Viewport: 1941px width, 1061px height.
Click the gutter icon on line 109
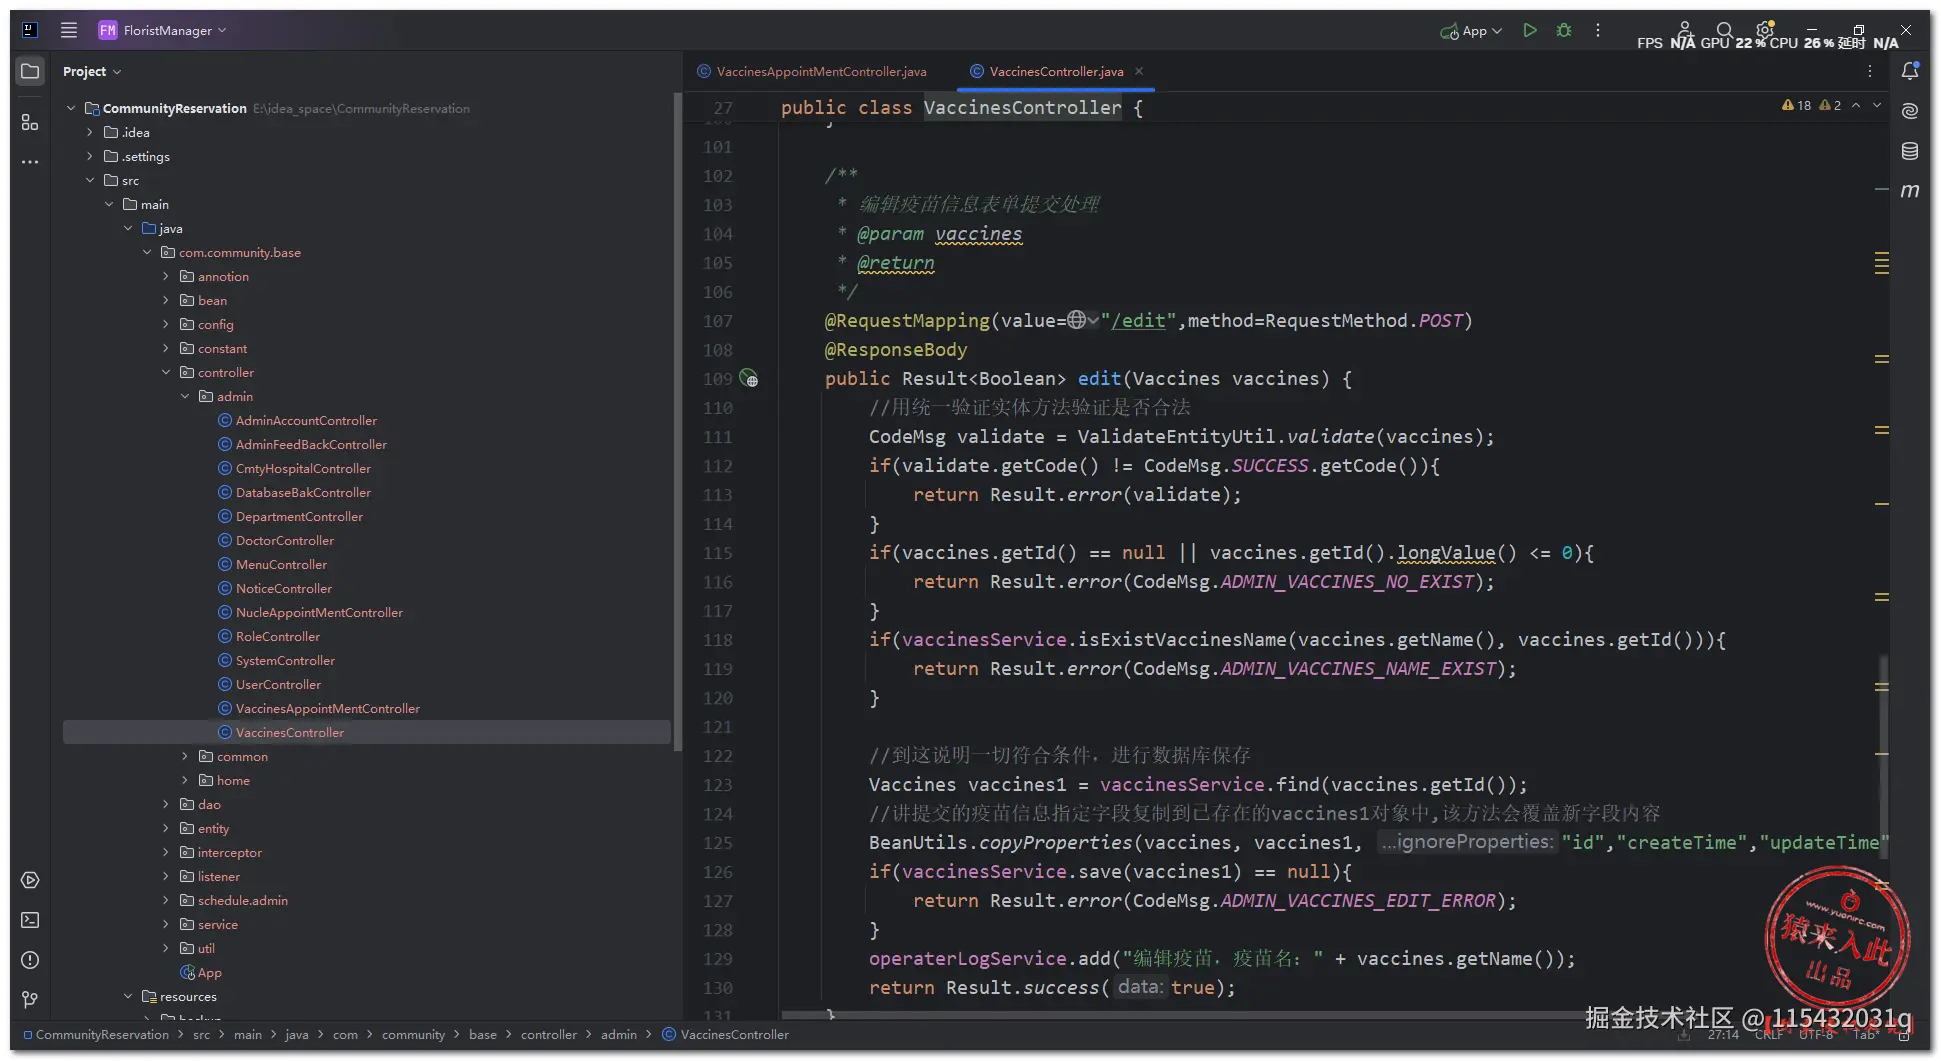pyautogui.click(x=749, y=379)
